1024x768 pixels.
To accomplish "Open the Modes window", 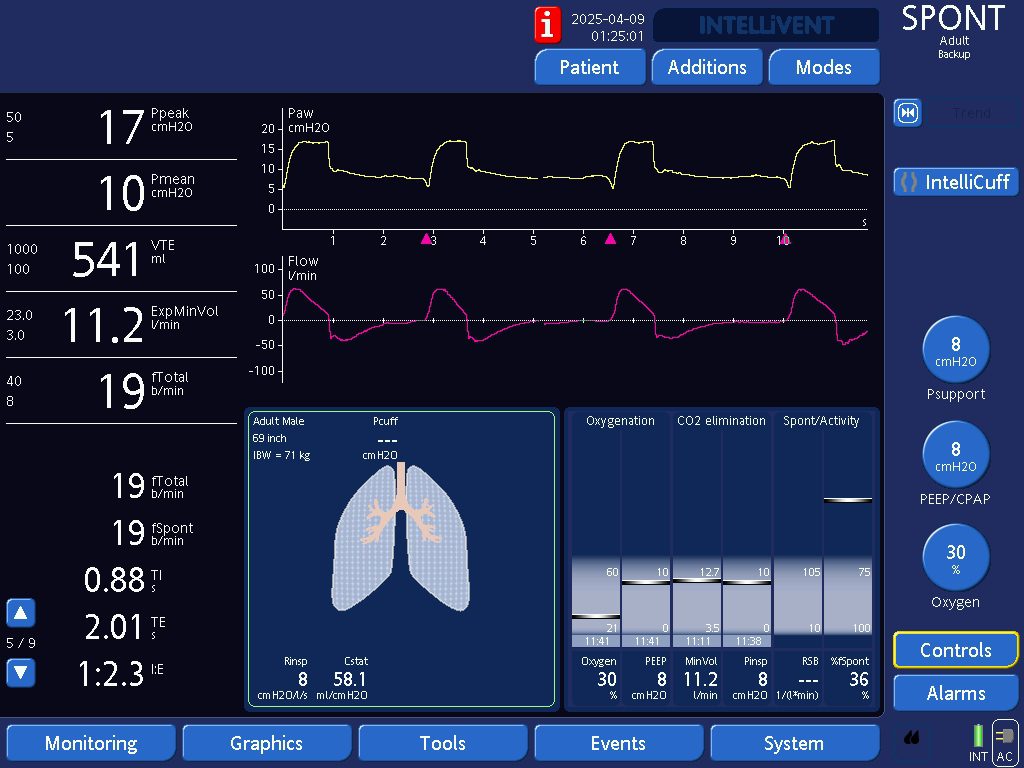I will click(x=823, y=67).
